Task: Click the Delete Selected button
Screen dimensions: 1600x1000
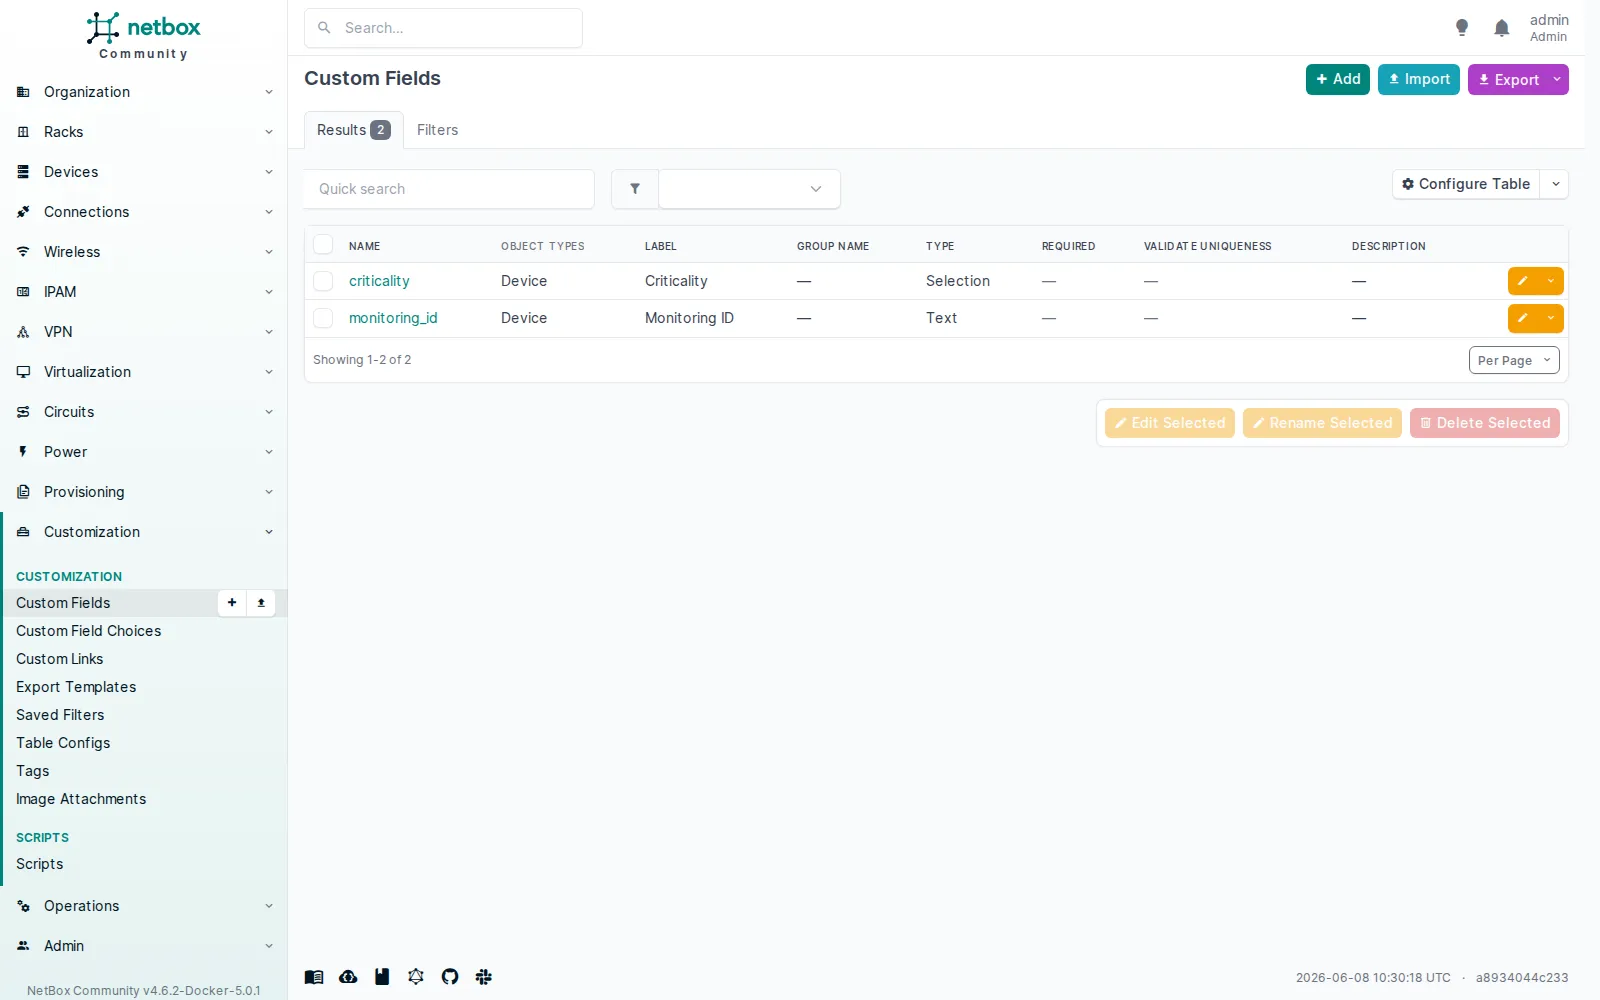Action: click(1485, 423)
